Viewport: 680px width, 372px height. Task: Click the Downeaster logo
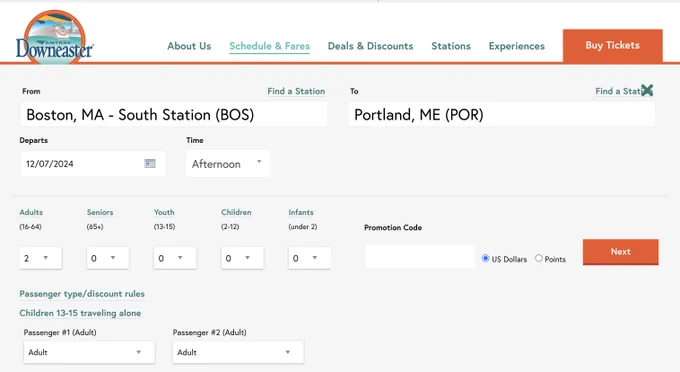(x=55, y=38)
